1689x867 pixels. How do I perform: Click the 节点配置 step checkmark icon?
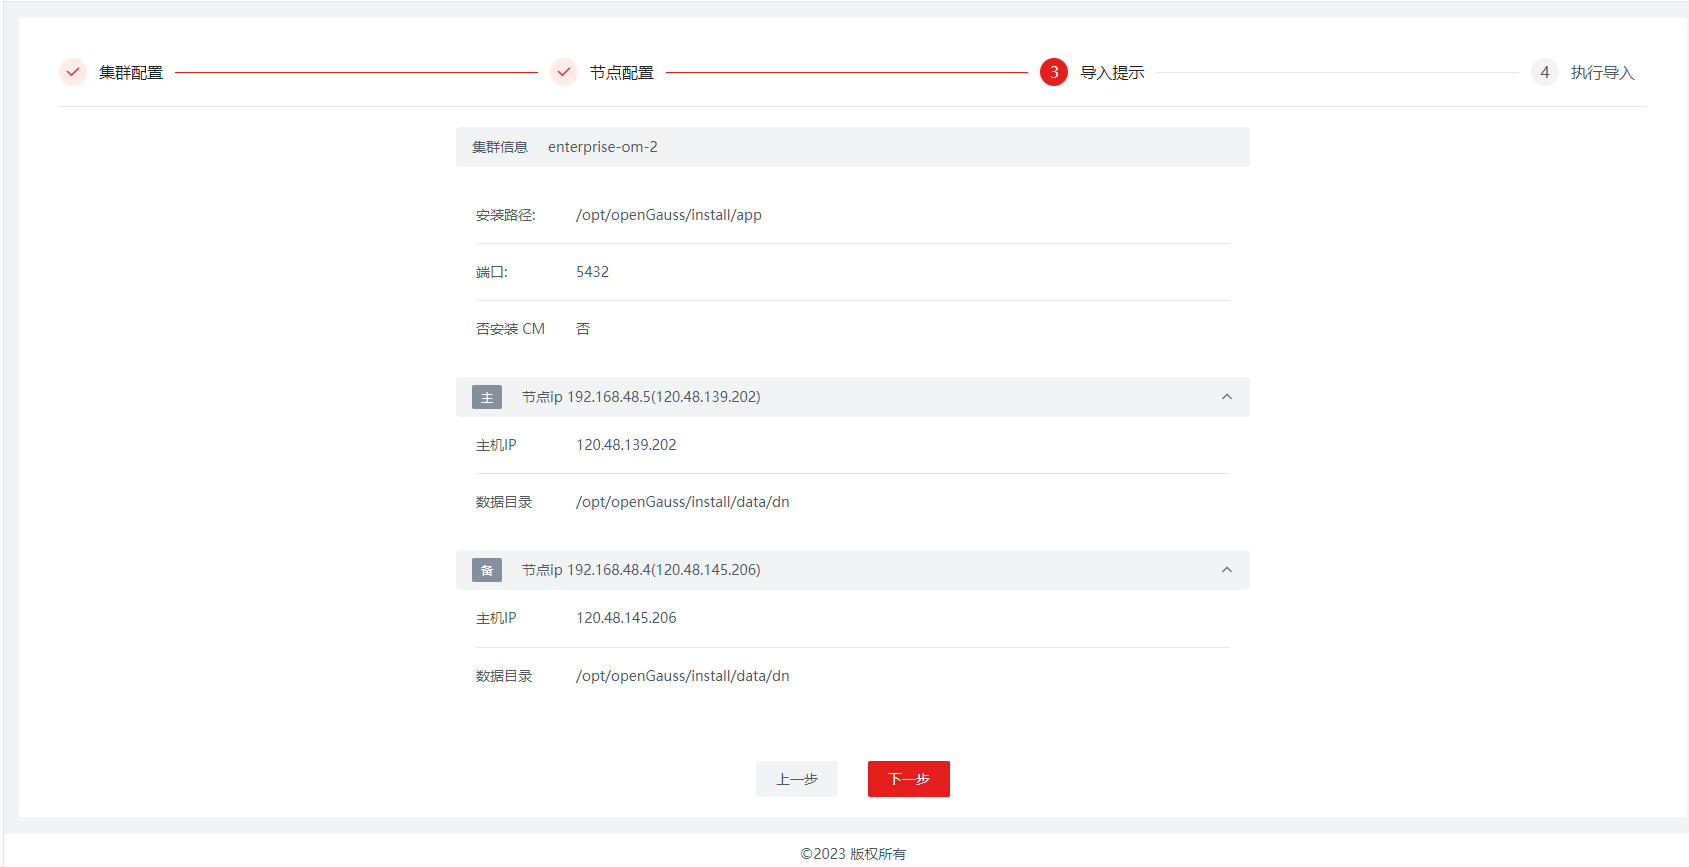(x=564, y=72)
